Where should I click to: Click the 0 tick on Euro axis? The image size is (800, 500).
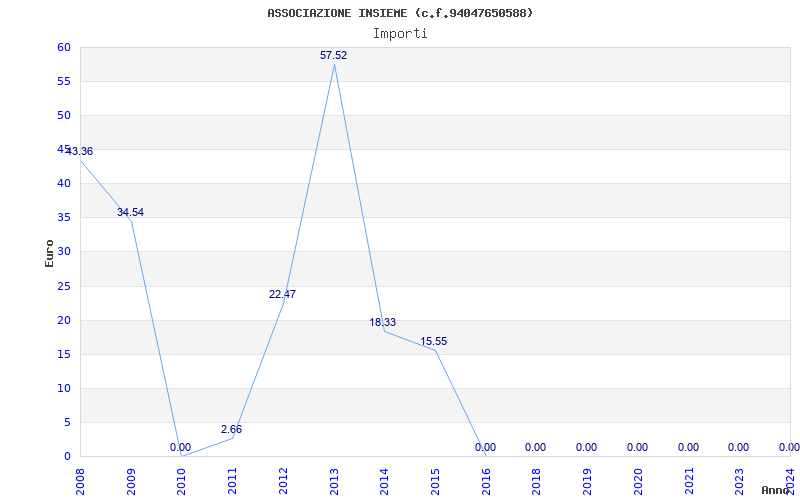pos(67,456)
